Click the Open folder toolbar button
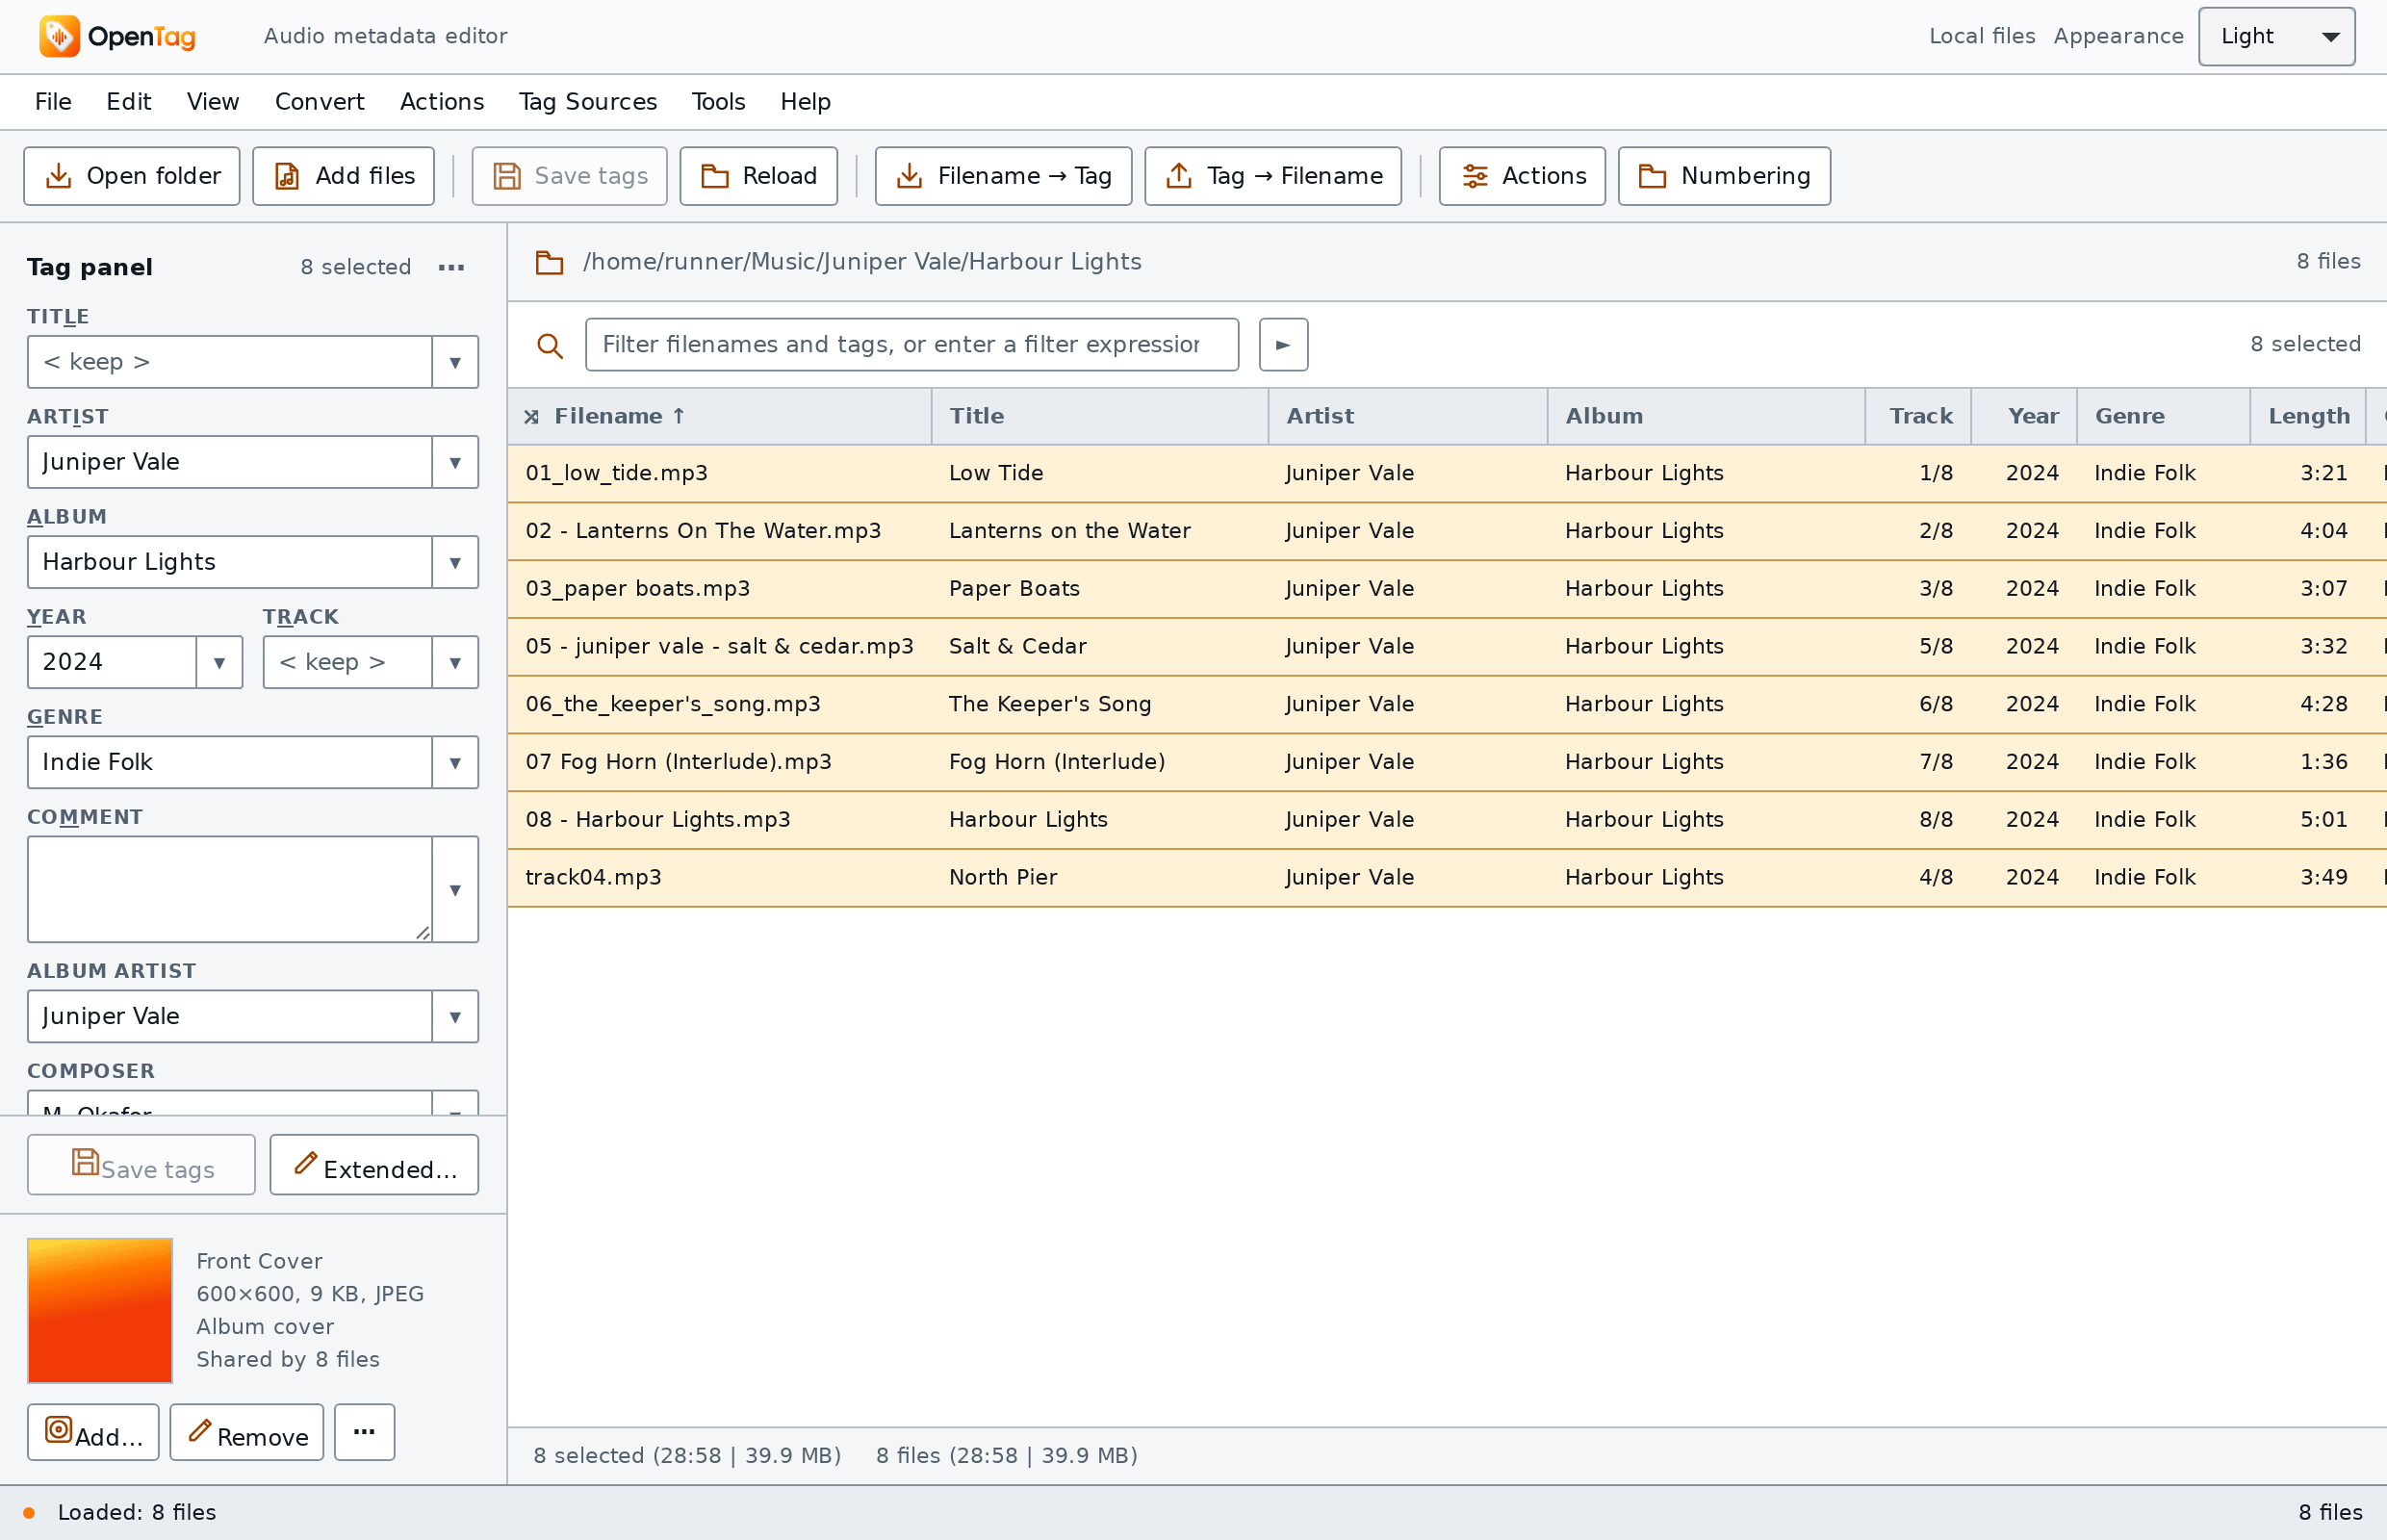This screenshot has width=2387, height=1540. click(132, 176)
